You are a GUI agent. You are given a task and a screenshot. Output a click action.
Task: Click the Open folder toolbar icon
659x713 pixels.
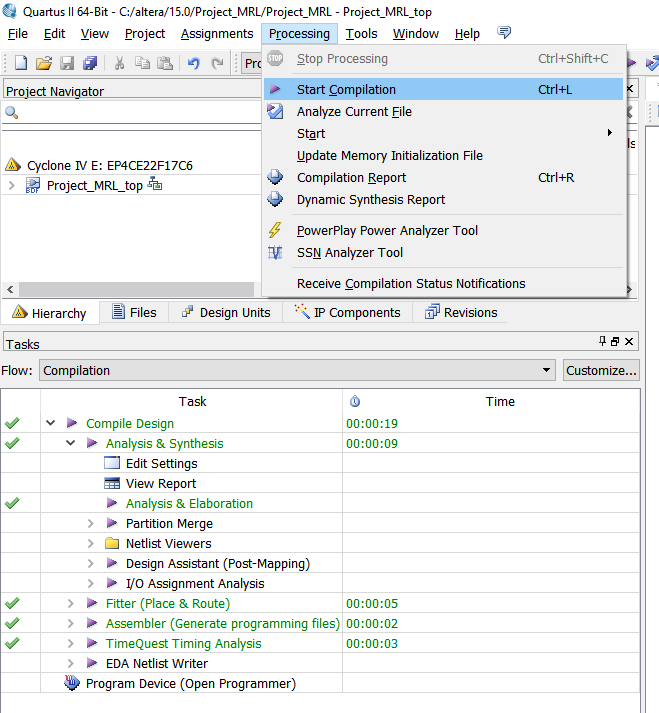click(44, 63)
